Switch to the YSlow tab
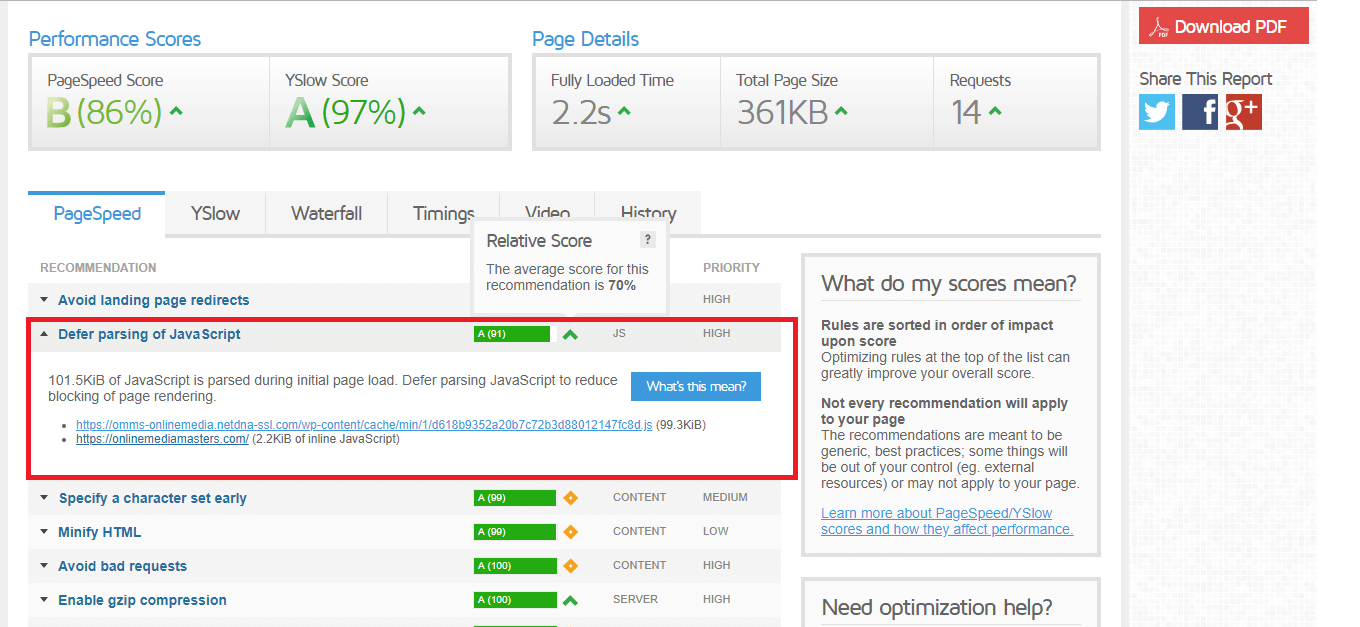This screenshot has height=627, width=1360. coord(215,213)
